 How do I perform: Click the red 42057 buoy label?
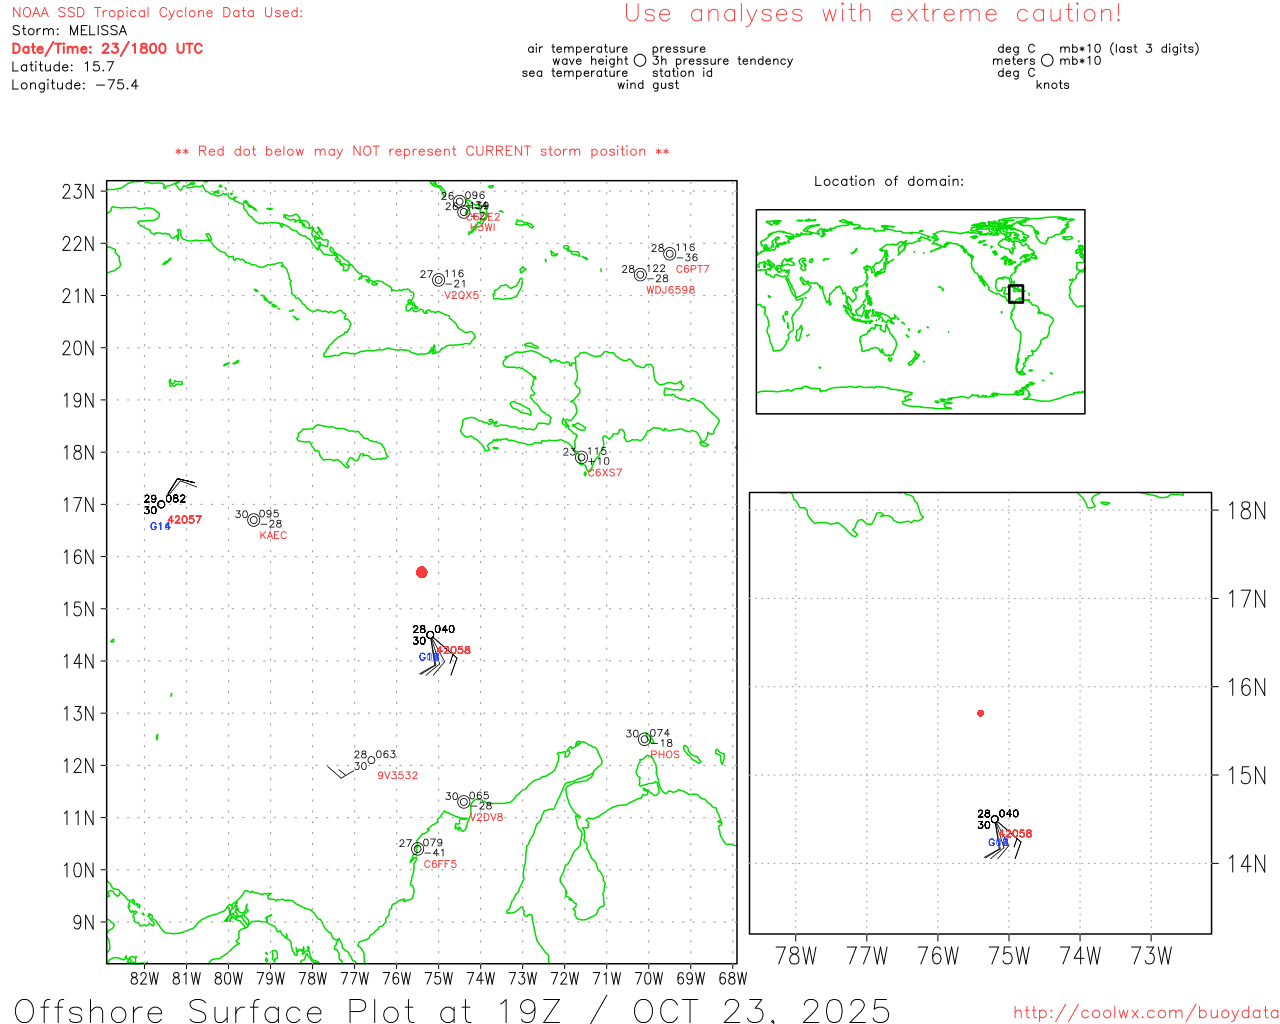pyautogui.click(x=185, y=520)
